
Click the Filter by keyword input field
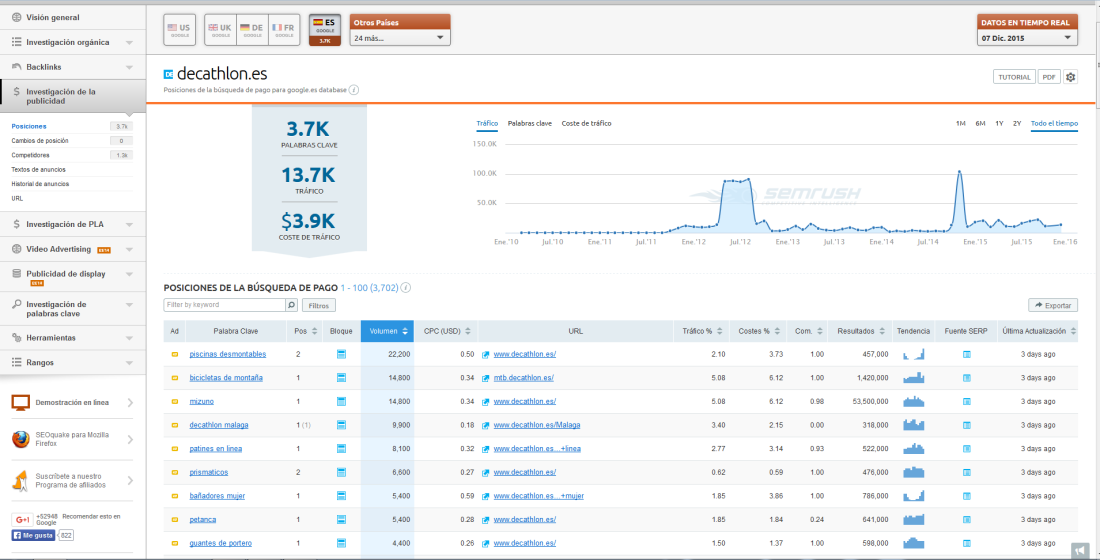(224, 305)
